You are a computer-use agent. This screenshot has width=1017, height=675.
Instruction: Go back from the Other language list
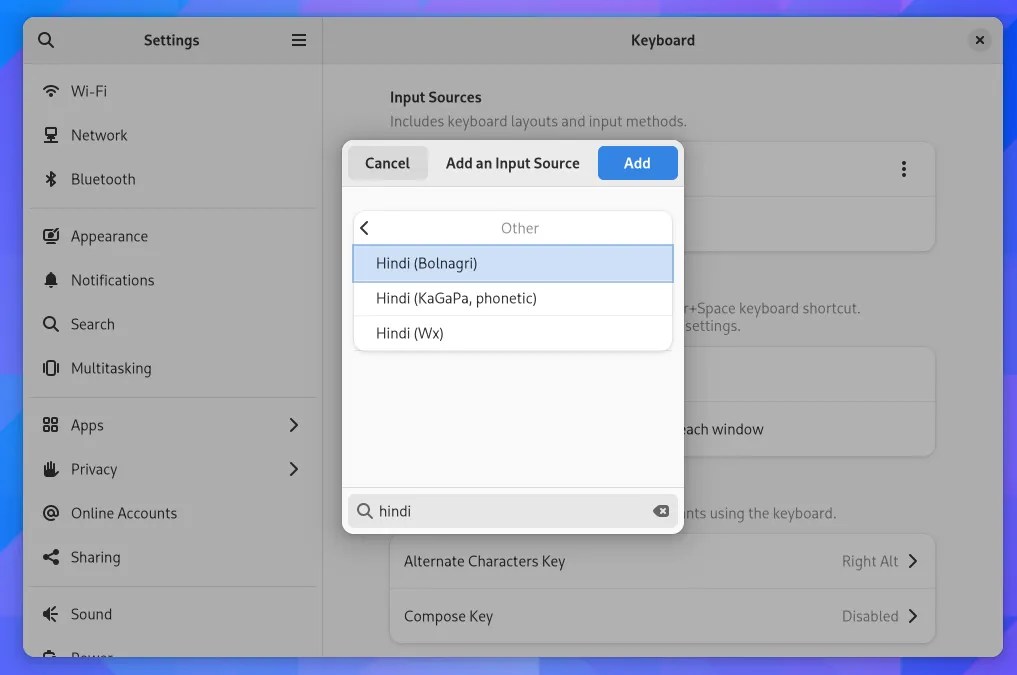pyautogui.click(x=364, y=227)
